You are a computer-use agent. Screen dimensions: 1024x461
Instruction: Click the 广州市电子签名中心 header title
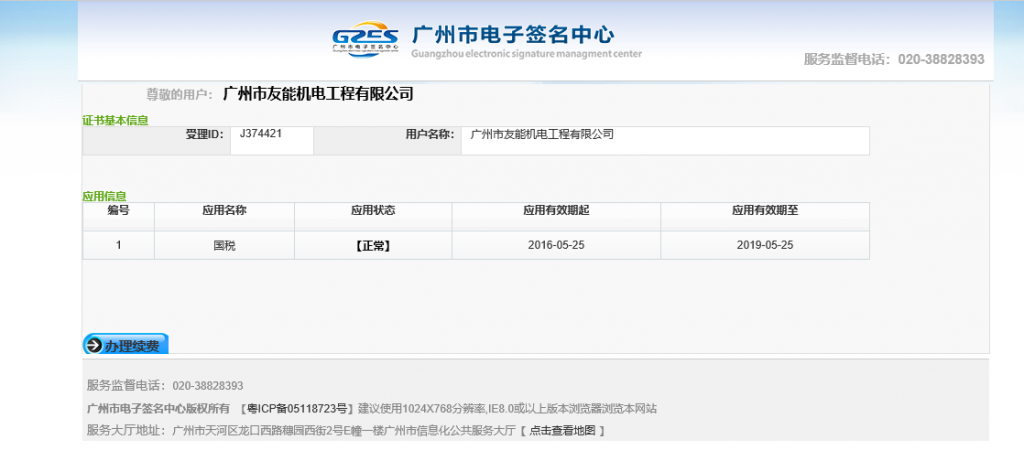click(513, 33)
